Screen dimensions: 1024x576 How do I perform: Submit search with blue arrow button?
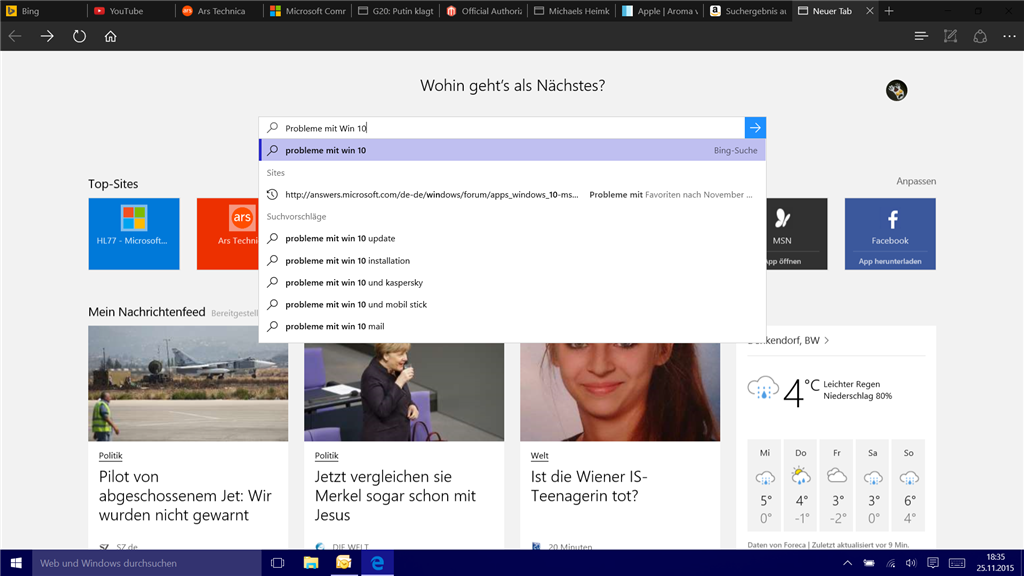(755, 128)
